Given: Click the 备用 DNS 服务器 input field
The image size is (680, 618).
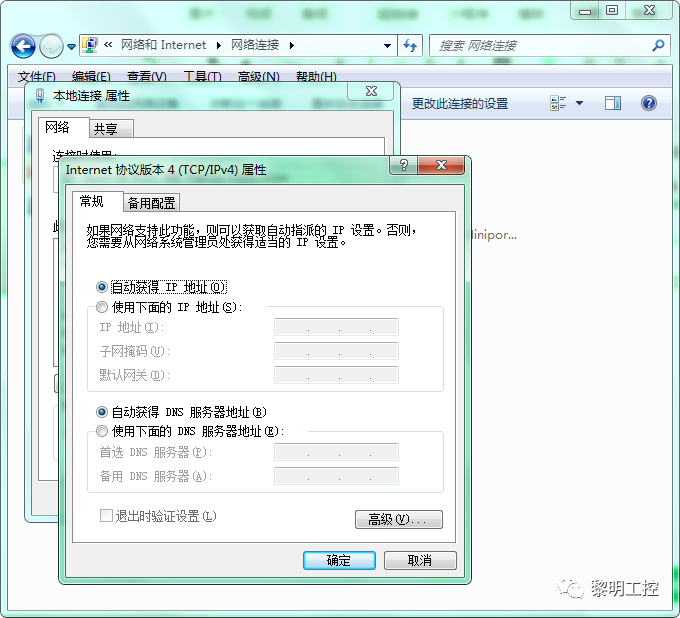Looking at the screenshot, I should click(336, 476).
